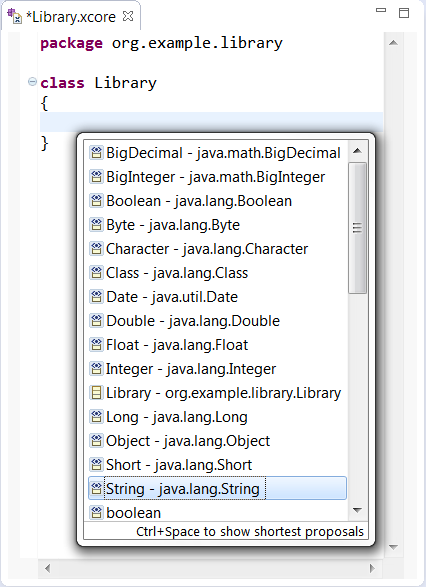Screen dimensions: 426x587
Task: Click the package keyword in editor
Action: pyautogui.click(x=71, y=44)
